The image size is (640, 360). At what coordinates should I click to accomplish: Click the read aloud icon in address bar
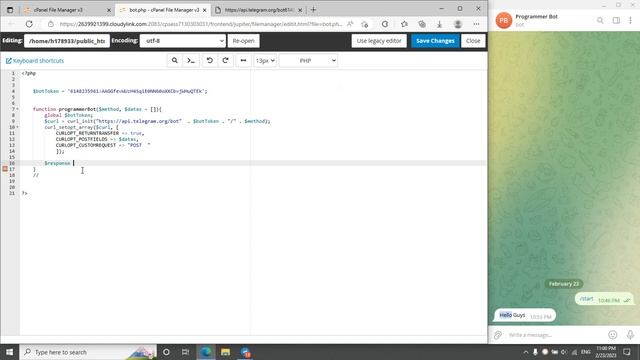(350, 24)
